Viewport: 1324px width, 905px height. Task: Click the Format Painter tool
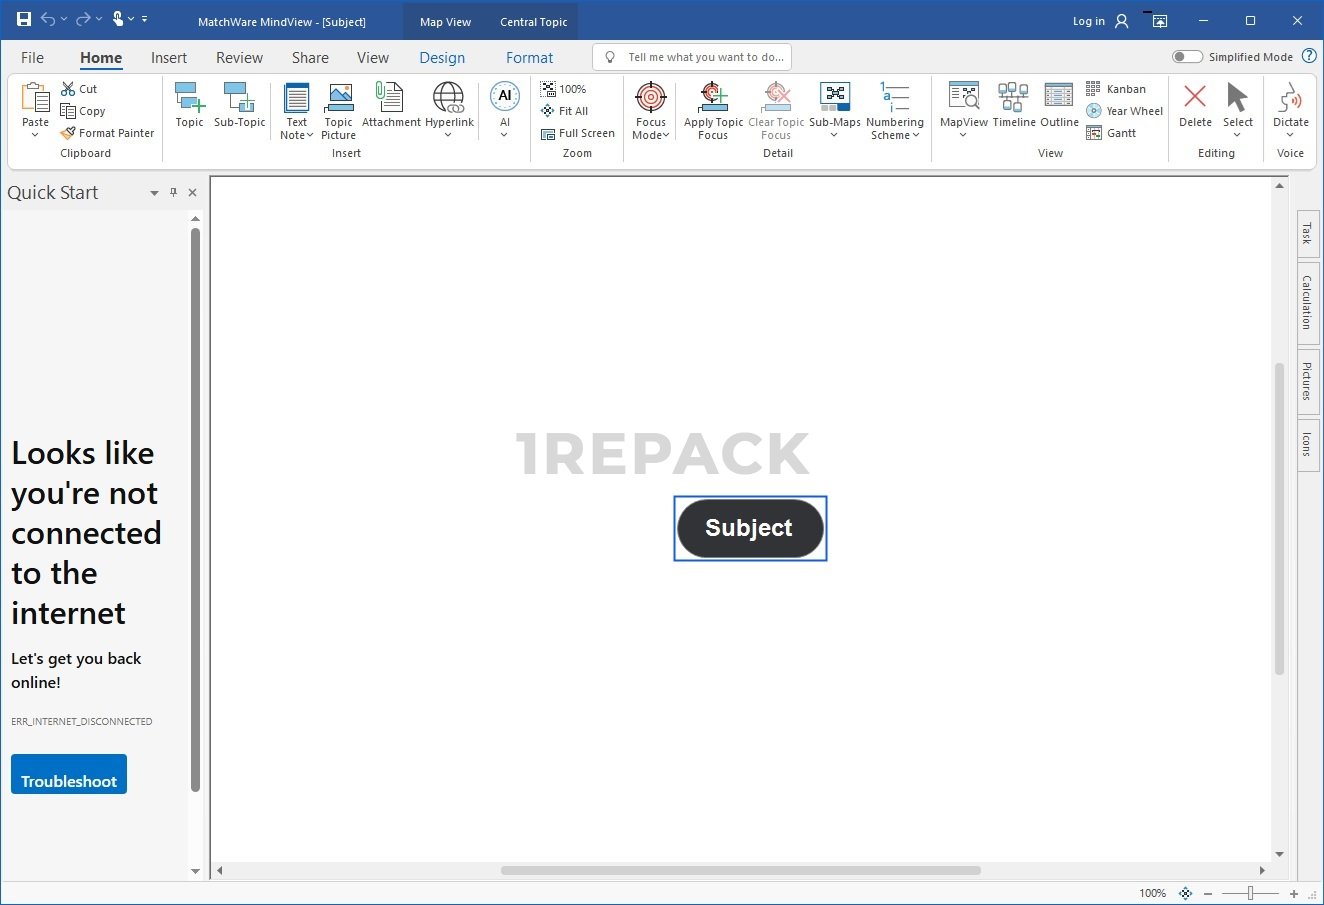pos(108,133)
